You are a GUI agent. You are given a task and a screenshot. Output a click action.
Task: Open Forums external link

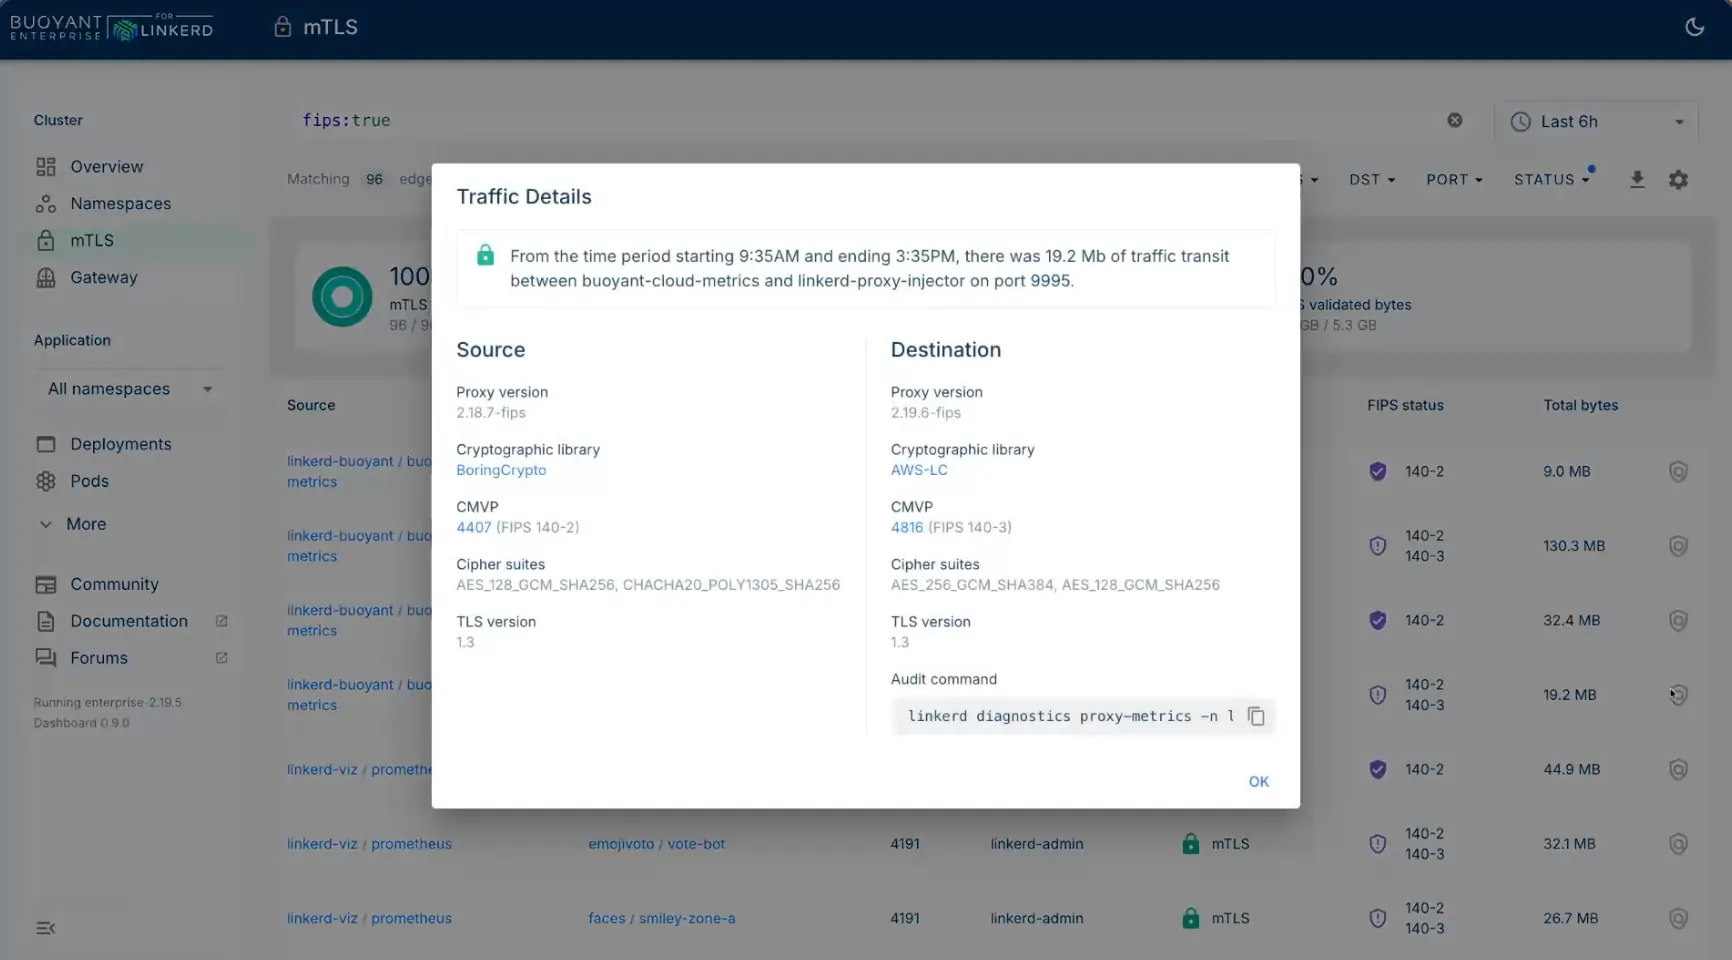[99, 658]
